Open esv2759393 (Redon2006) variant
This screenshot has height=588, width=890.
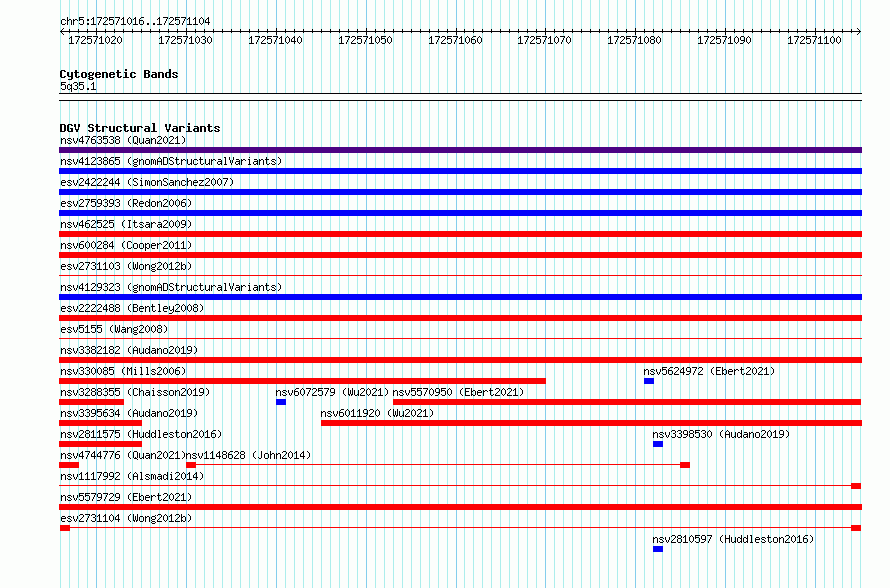(126, 203)
